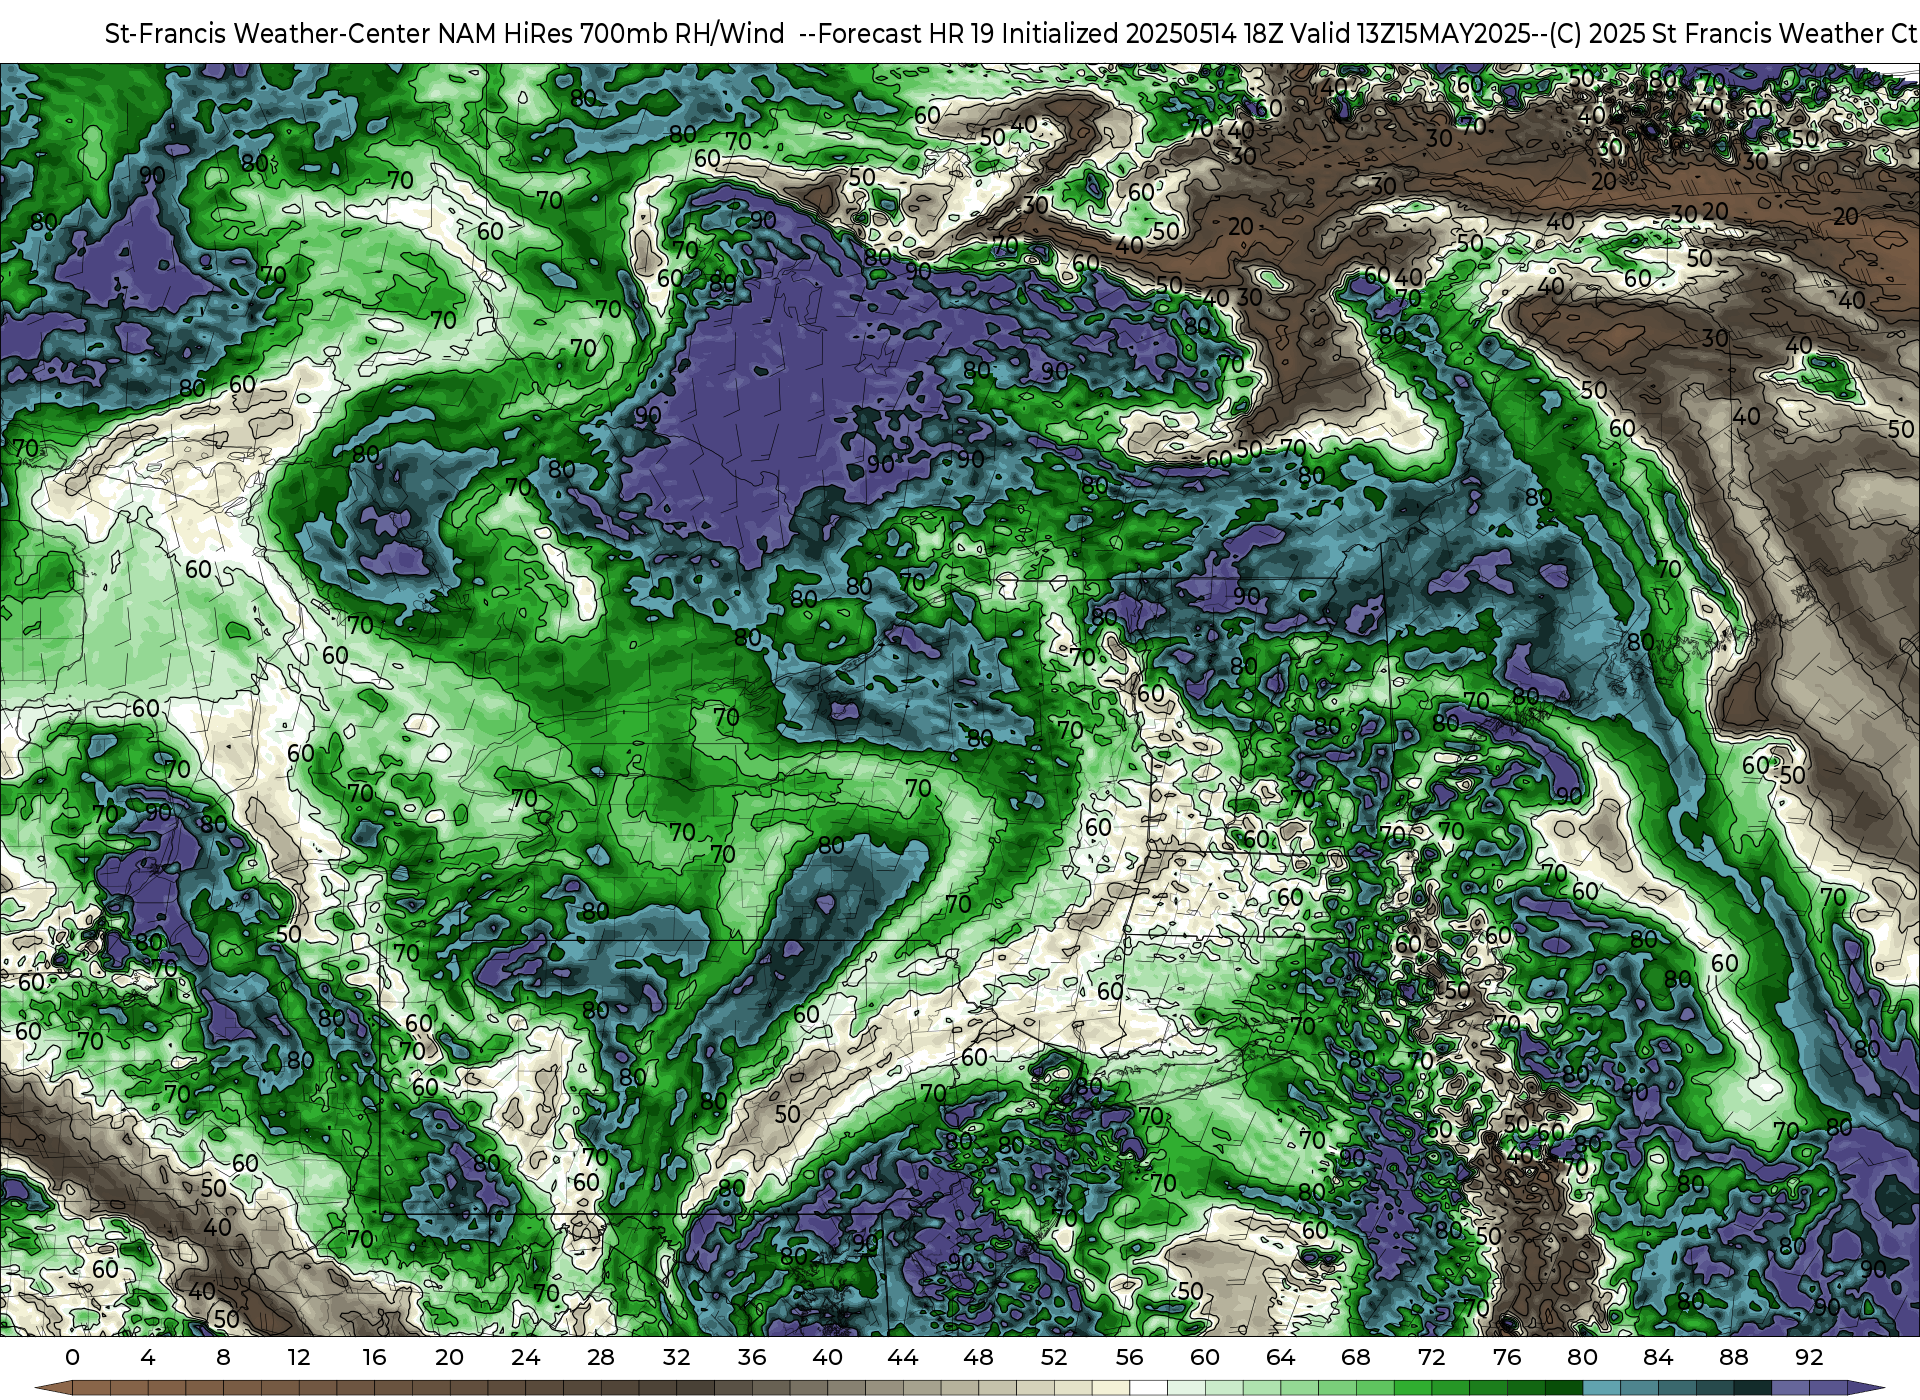The image size is (1920, 1400).
Task: Click the colorbar tick label "28"
Action: point(601,1357)
